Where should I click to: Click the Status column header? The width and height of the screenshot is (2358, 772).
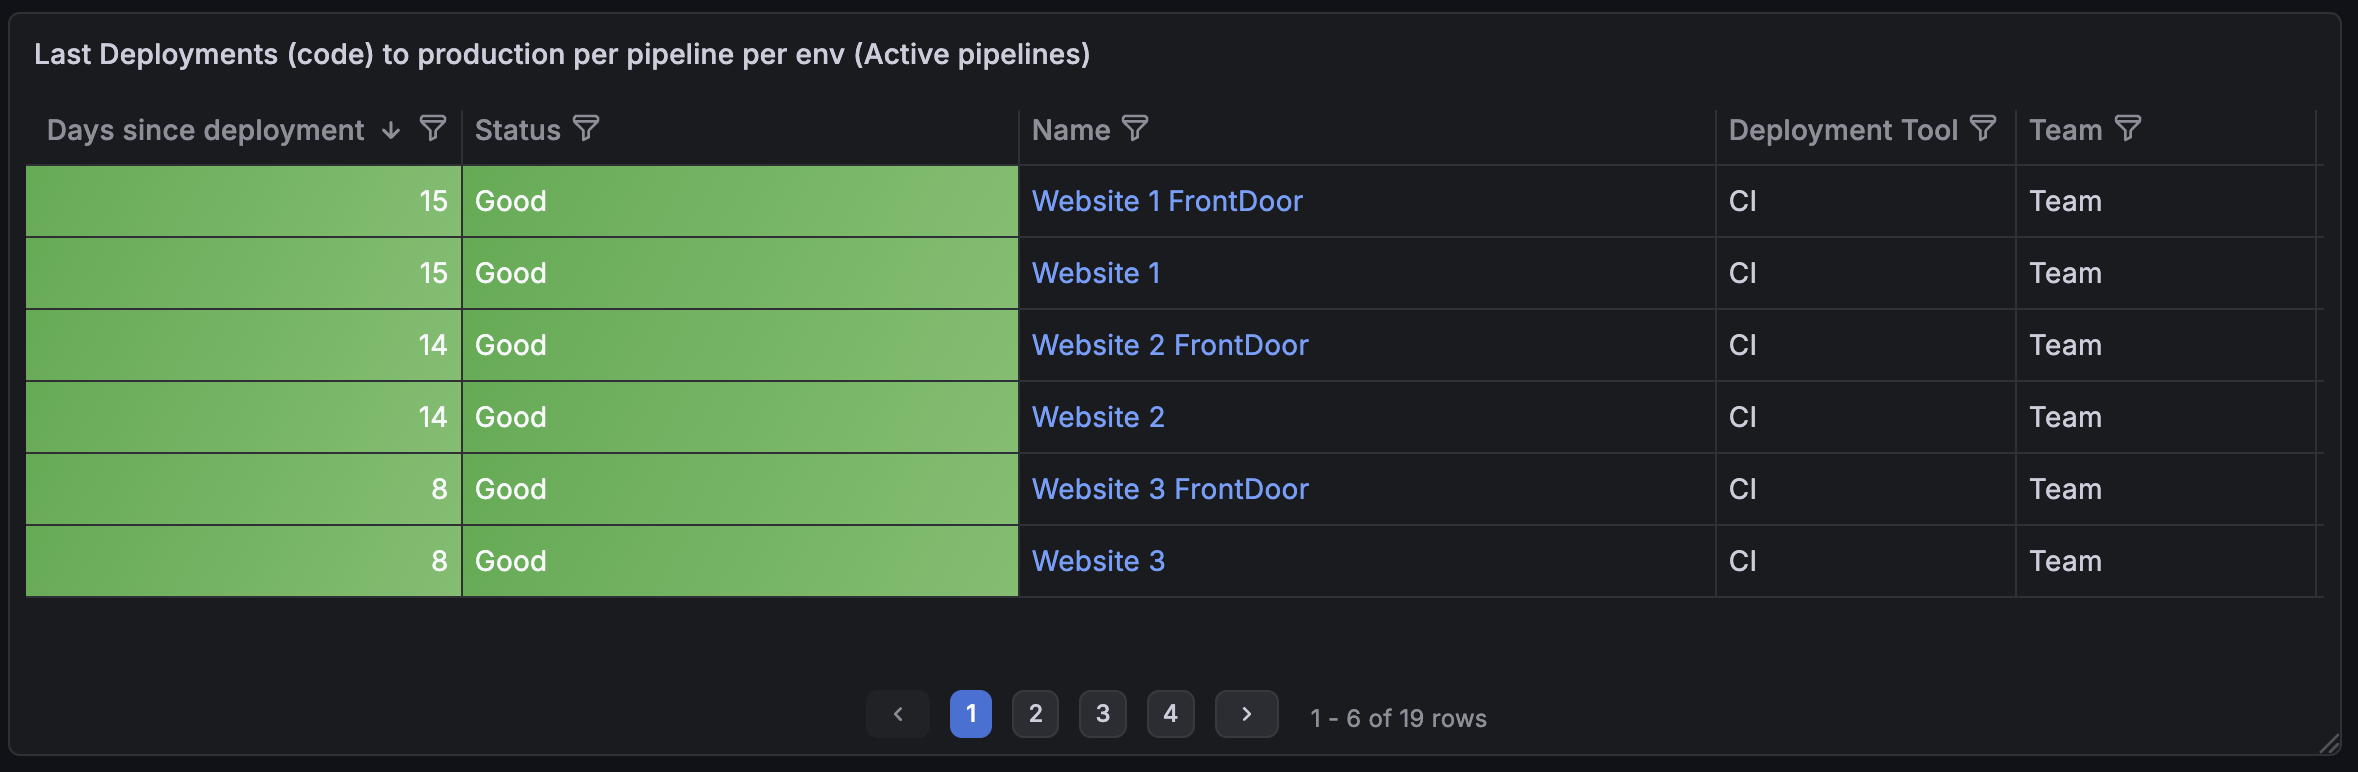518,130
